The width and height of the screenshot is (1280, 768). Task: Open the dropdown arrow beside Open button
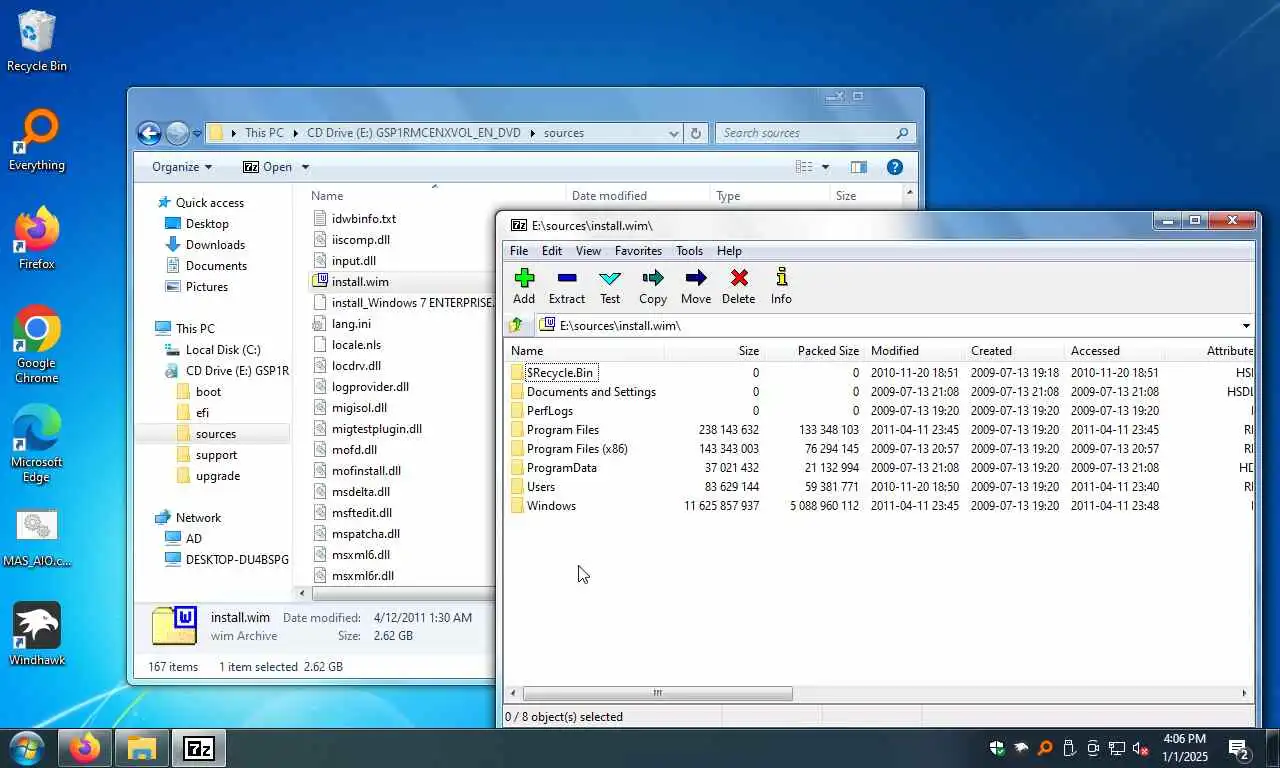tap(305, 167)
